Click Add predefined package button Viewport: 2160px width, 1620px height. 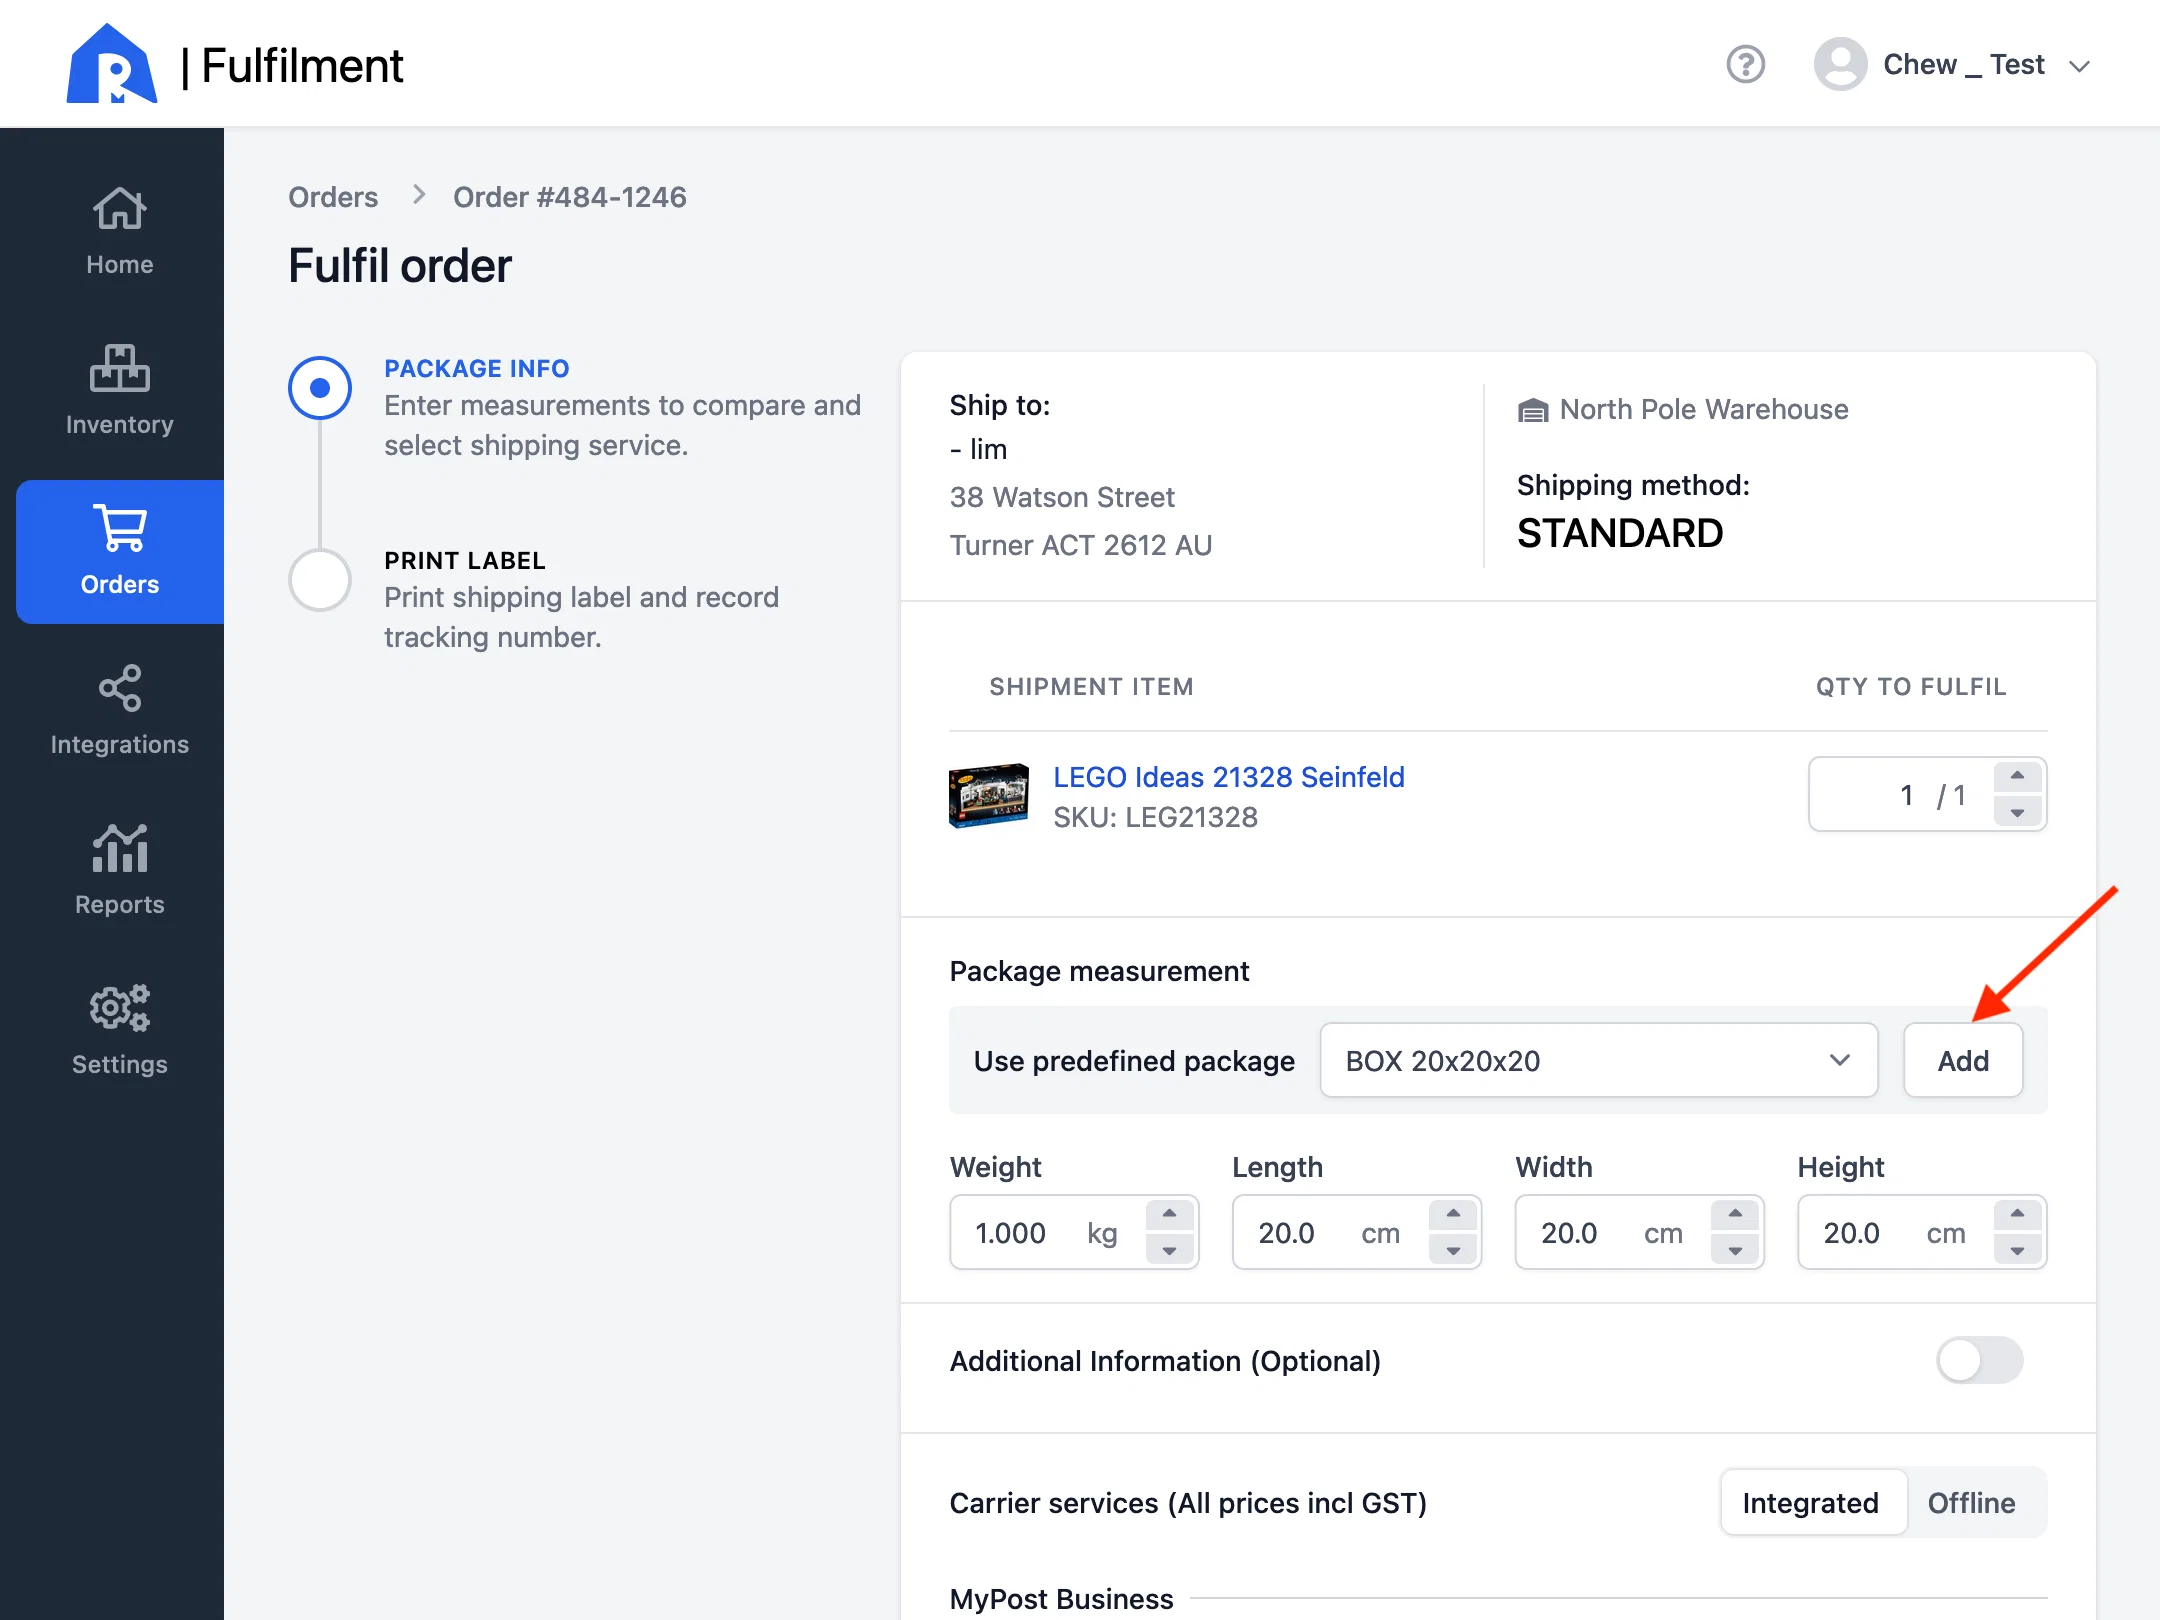tap(1963, 1060)
